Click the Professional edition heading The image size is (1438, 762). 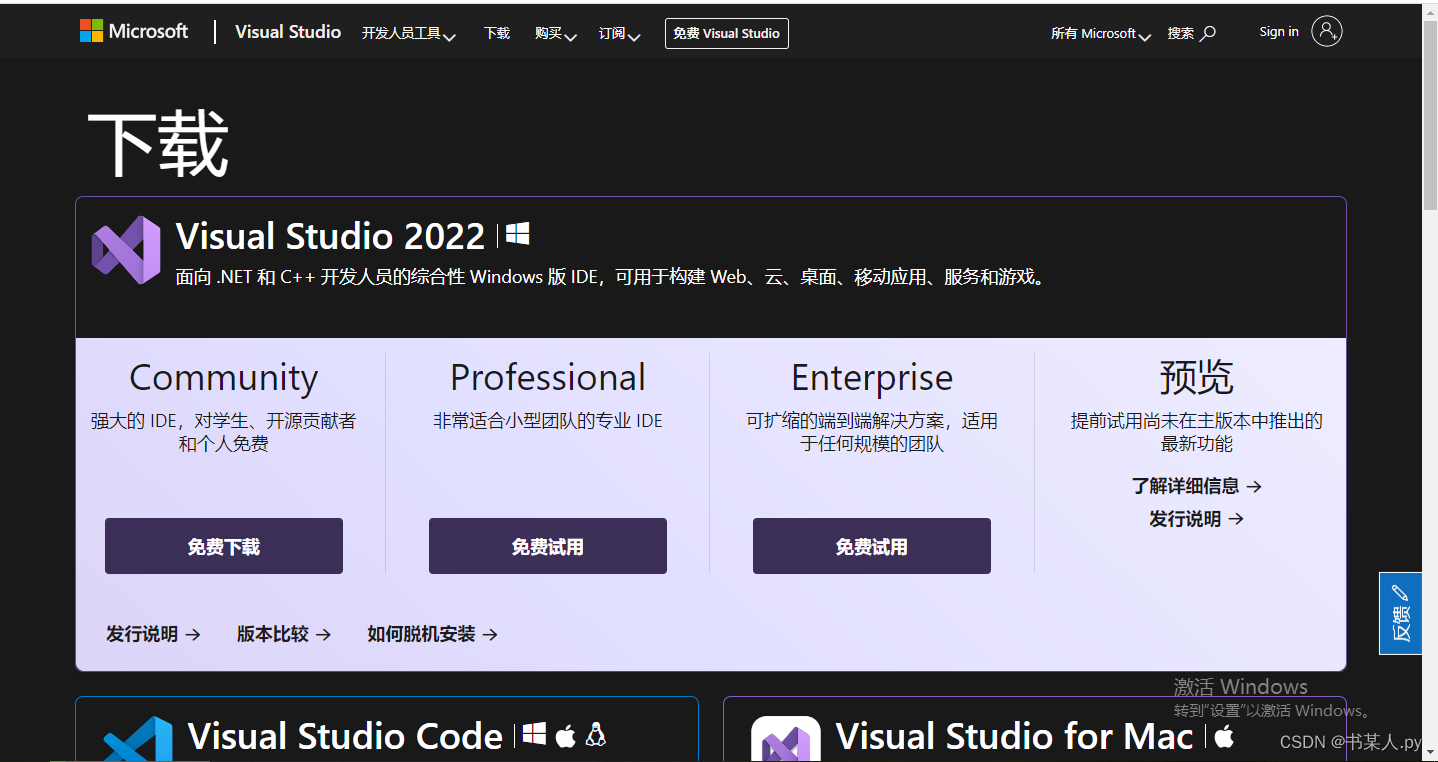548,377
